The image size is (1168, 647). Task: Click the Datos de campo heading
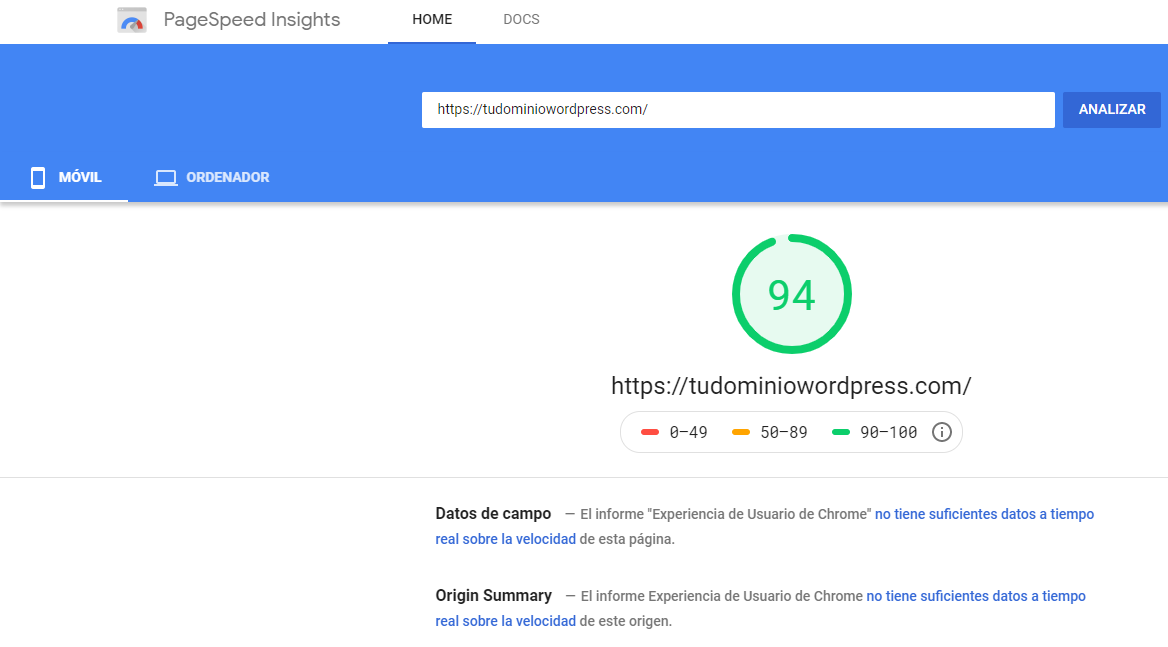493,514
